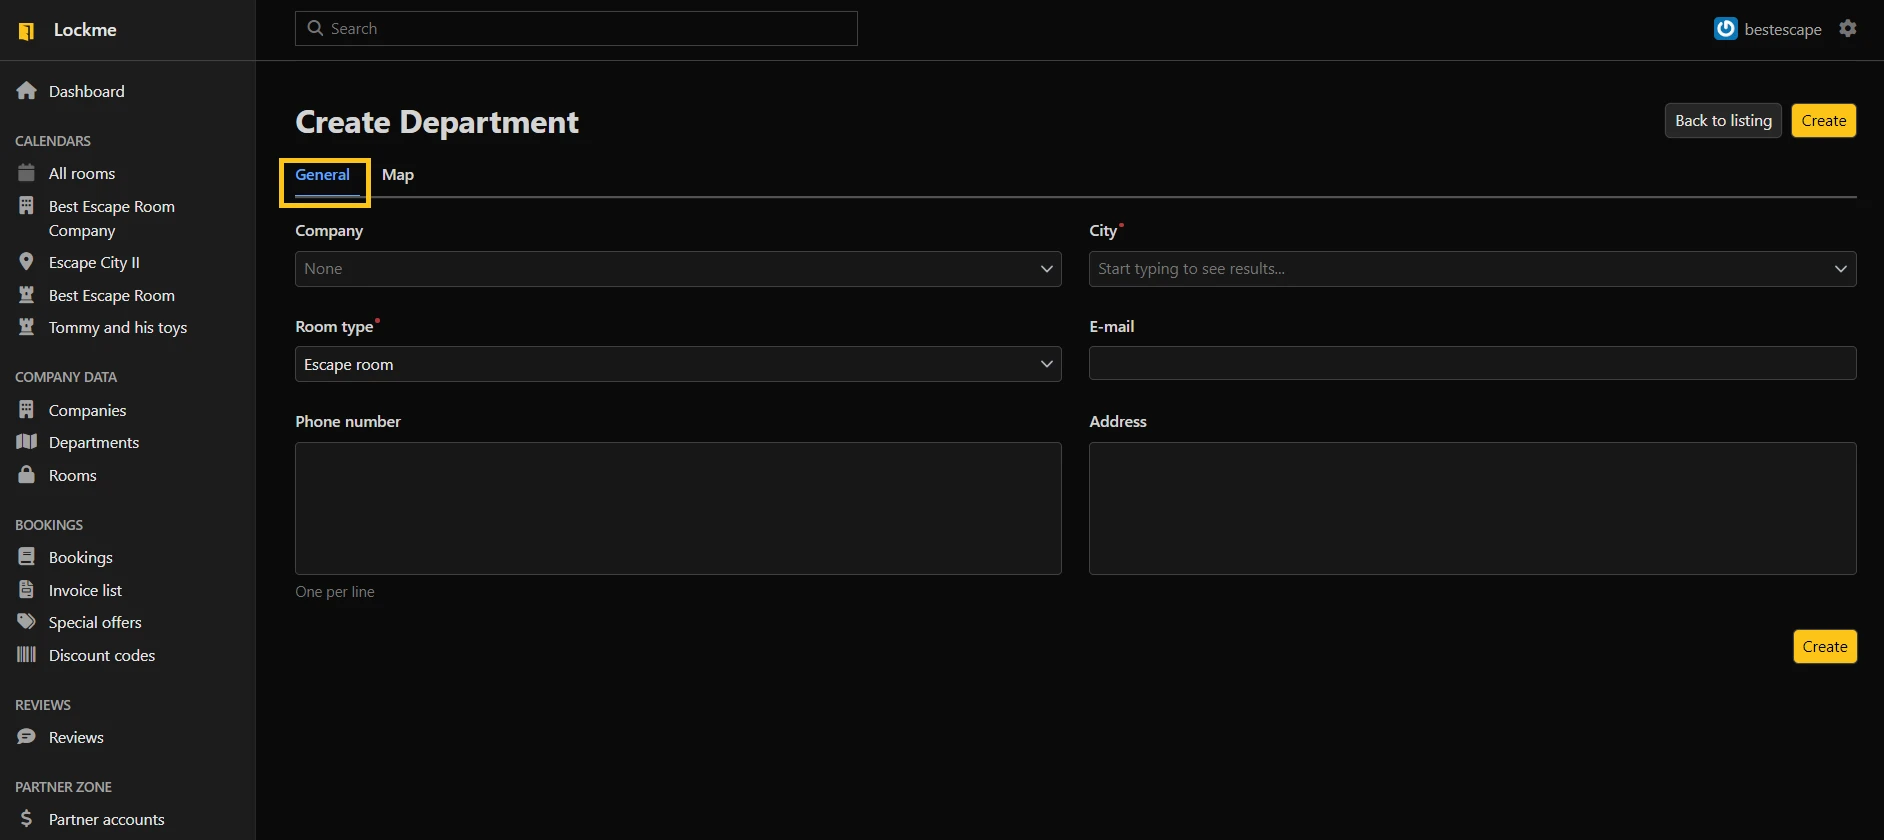The height and width of the screenshot is (840, 1884).
Task: Click the Discount codes barcode icon
Action: 27,655
